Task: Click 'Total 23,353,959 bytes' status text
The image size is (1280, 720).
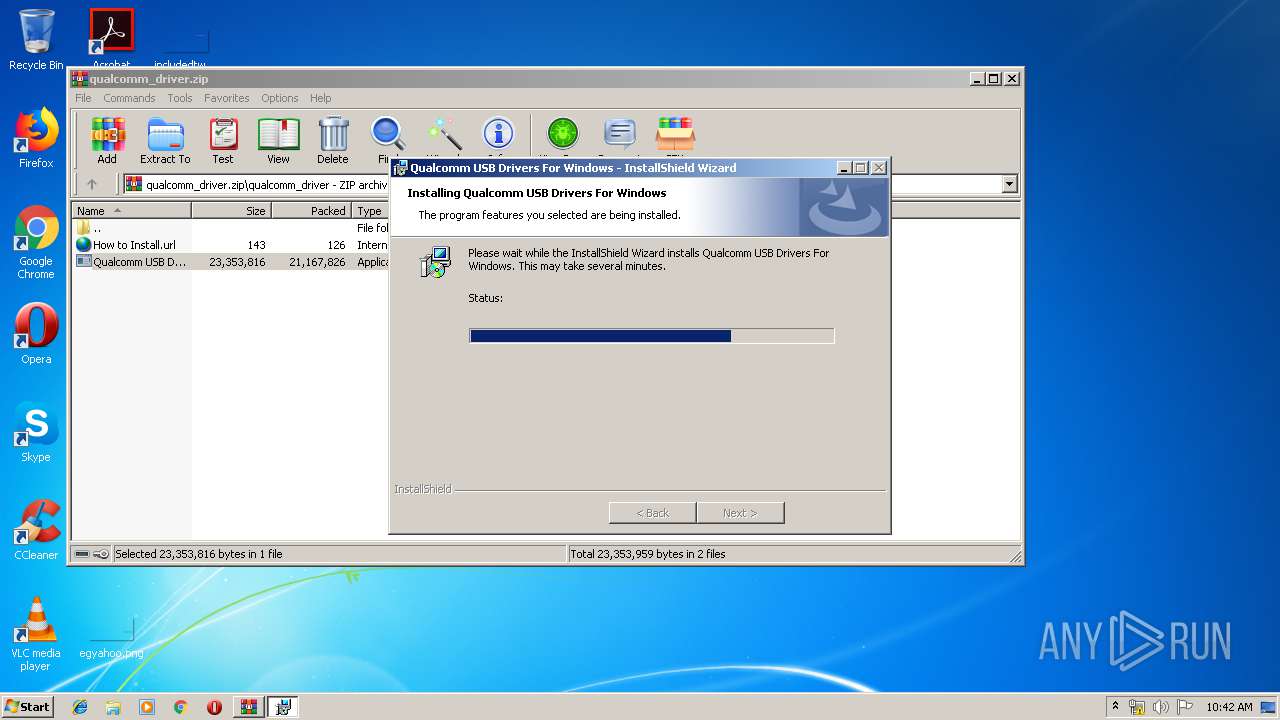Action: pyautogui.click(x=648, y=554)
